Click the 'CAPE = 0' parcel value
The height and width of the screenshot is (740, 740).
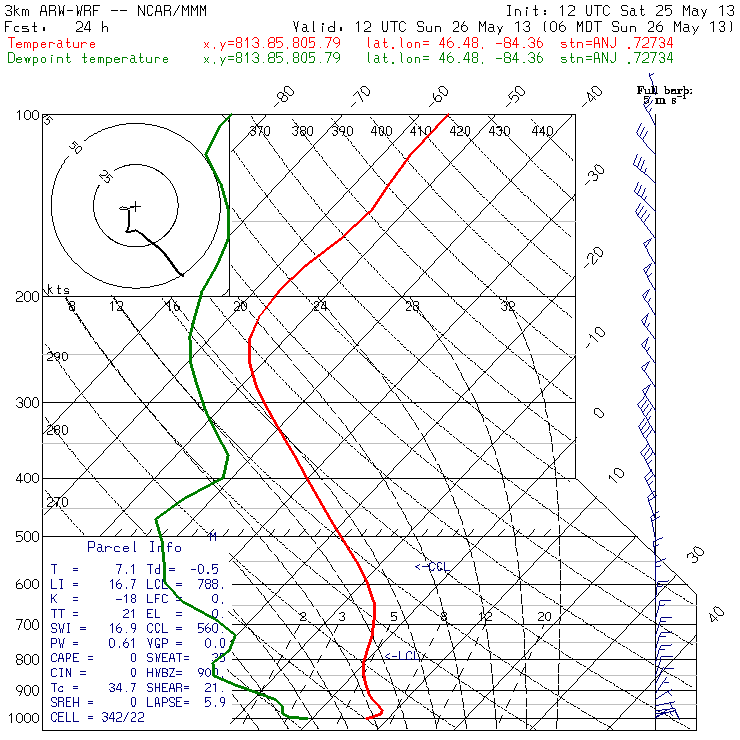tap(93, 658)
